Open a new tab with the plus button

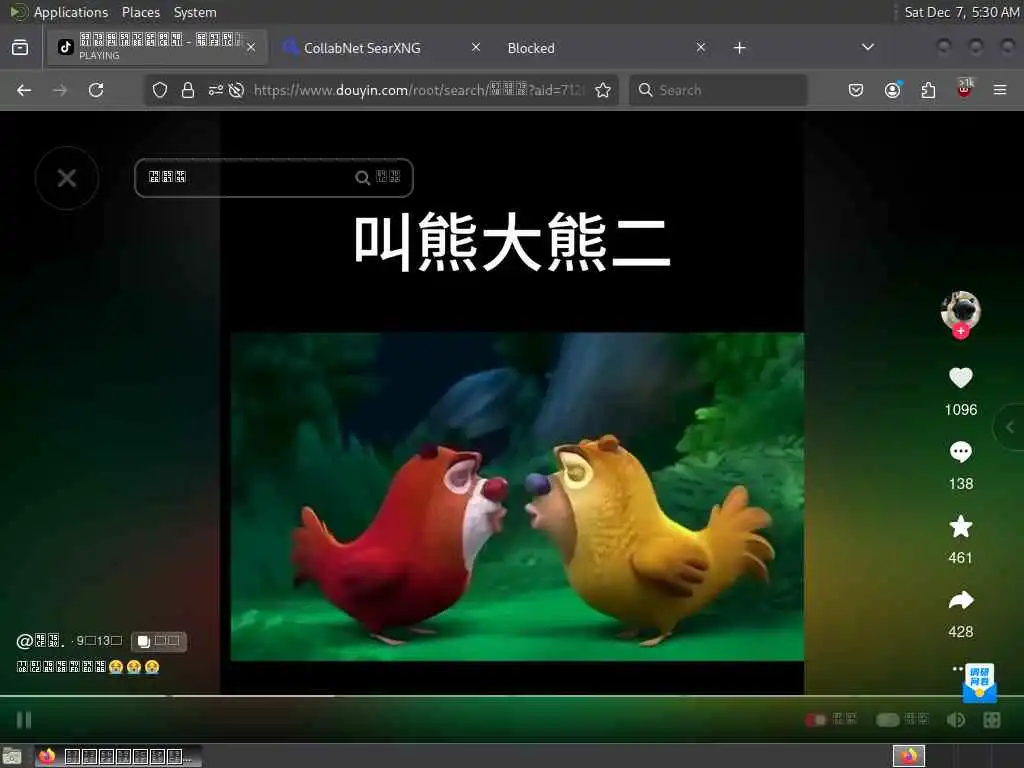pyautogui.click(x=739, y=48)
